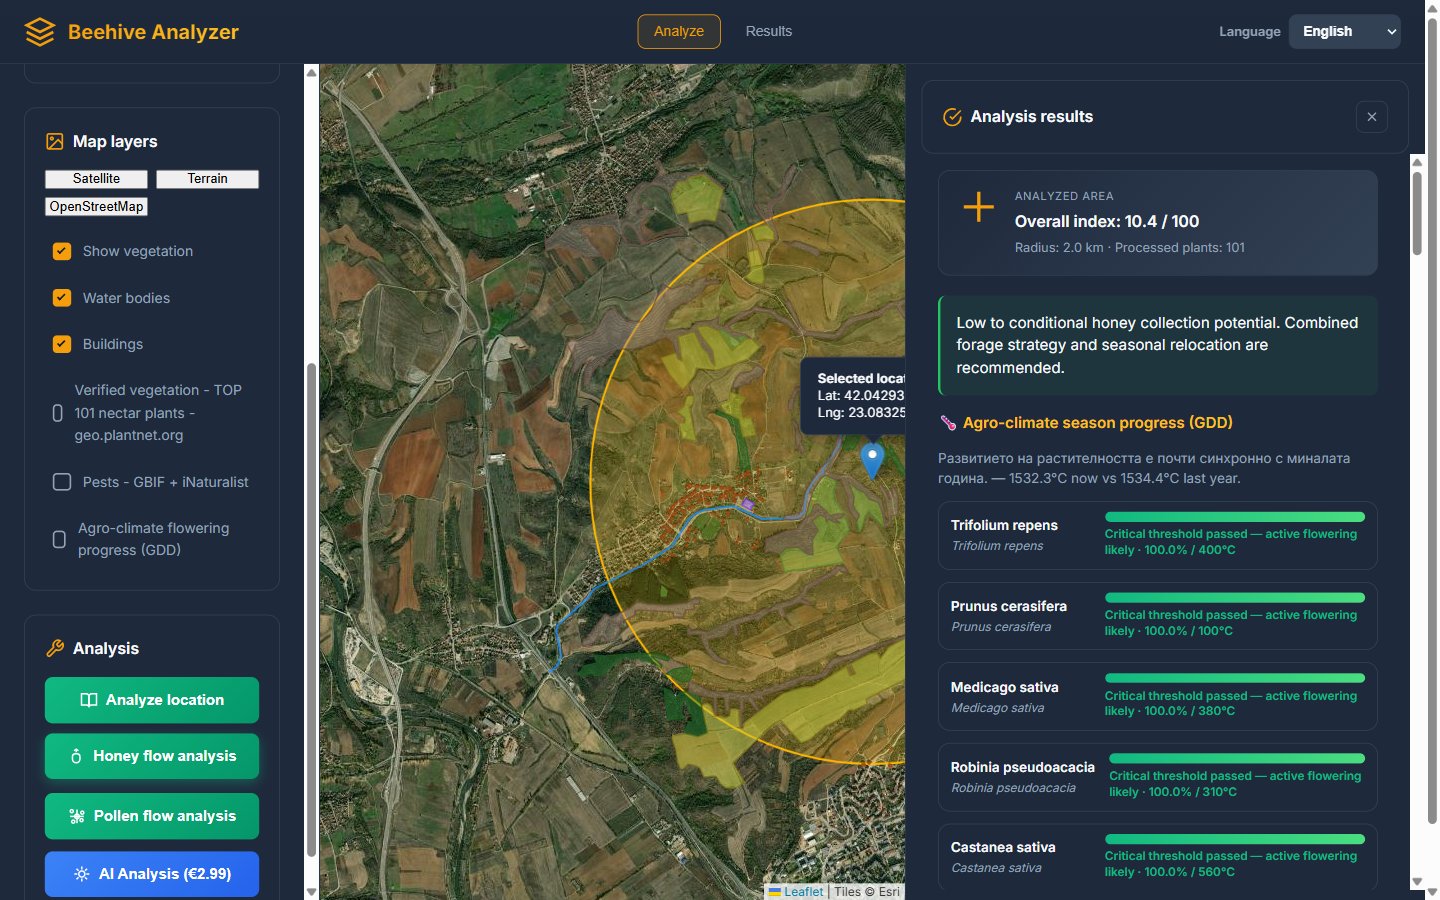Image resolution: width=1440 pixels, height=900 pixels.
Task: Click the thermometer icon by Agro-climate season progress
Action: [948, 423]
